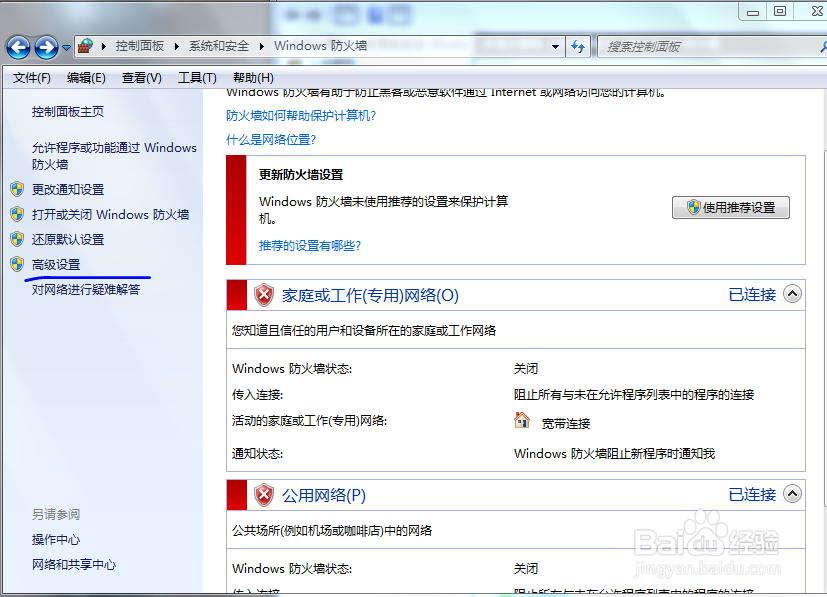Open 打开或关闭 Windows 防火墙 link
The width and height of the screenshot is (827, 597).
point(110,215)
